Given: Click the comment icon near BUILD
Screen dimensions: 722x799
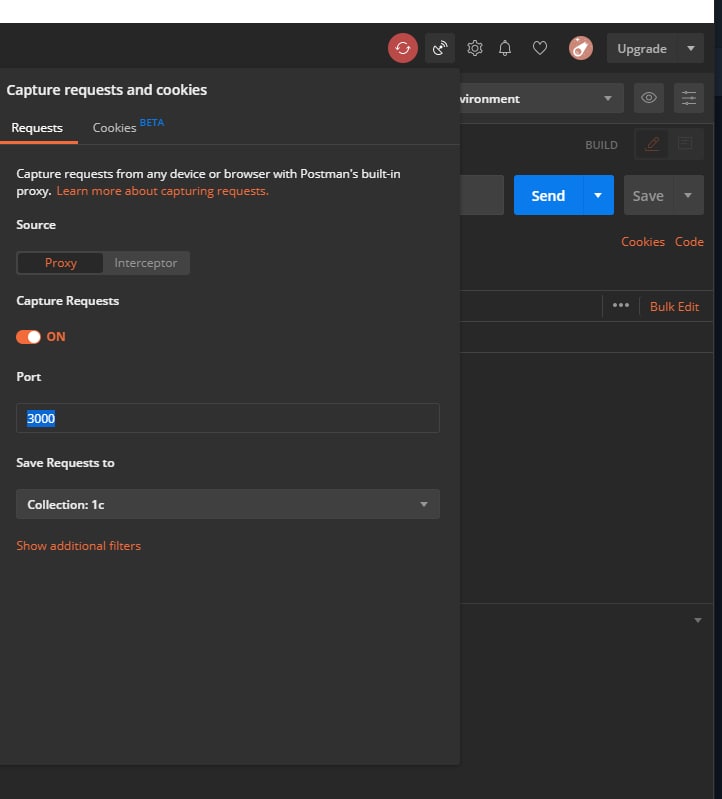Looking at the screenshot, I should 685,144.
